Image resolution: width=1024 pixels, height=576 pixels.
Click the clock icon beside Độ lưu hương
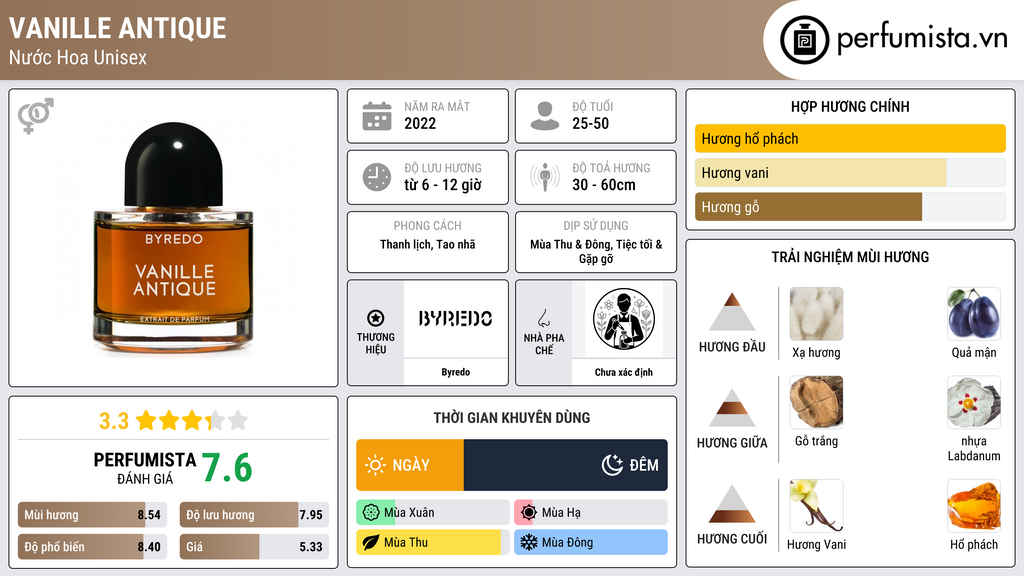point(377,177)
